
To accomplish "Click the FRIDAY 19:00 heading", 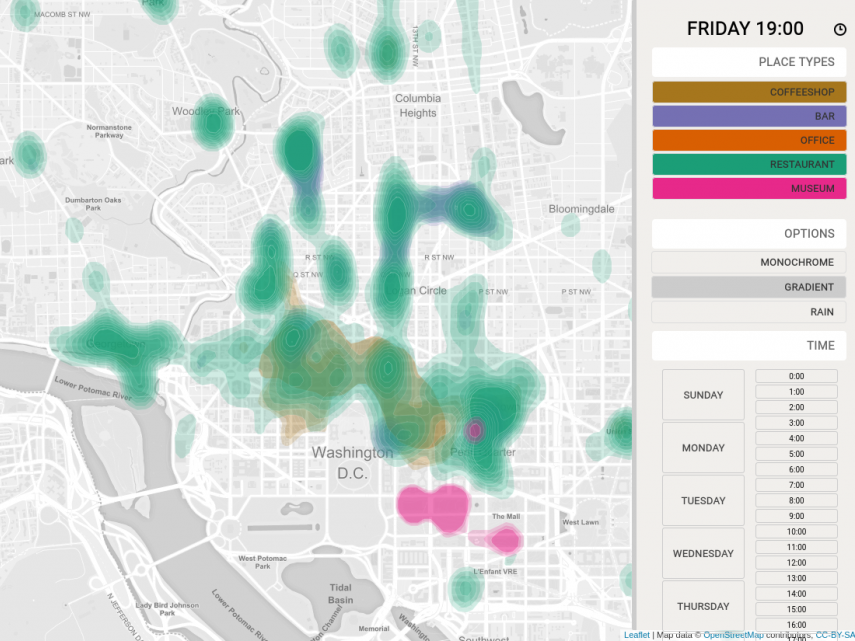I will (745, 28).
